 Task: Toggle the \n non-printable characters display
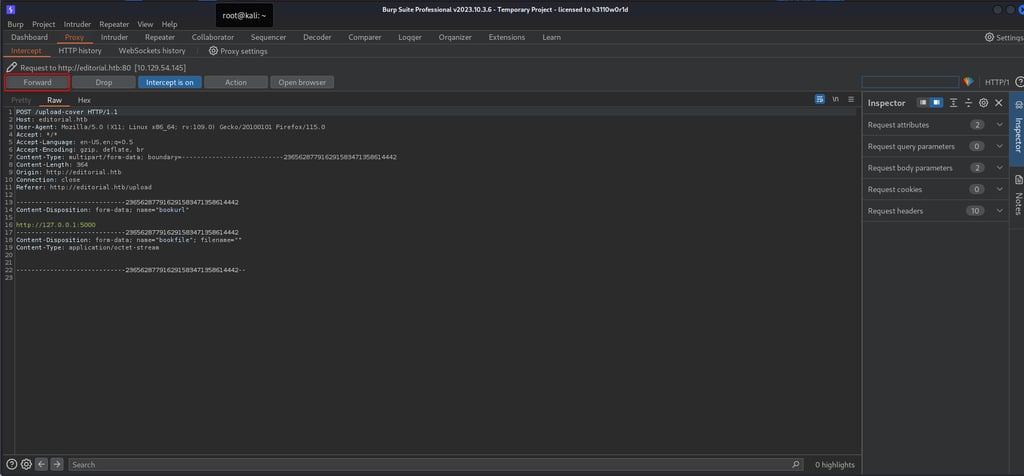(835, 99)
